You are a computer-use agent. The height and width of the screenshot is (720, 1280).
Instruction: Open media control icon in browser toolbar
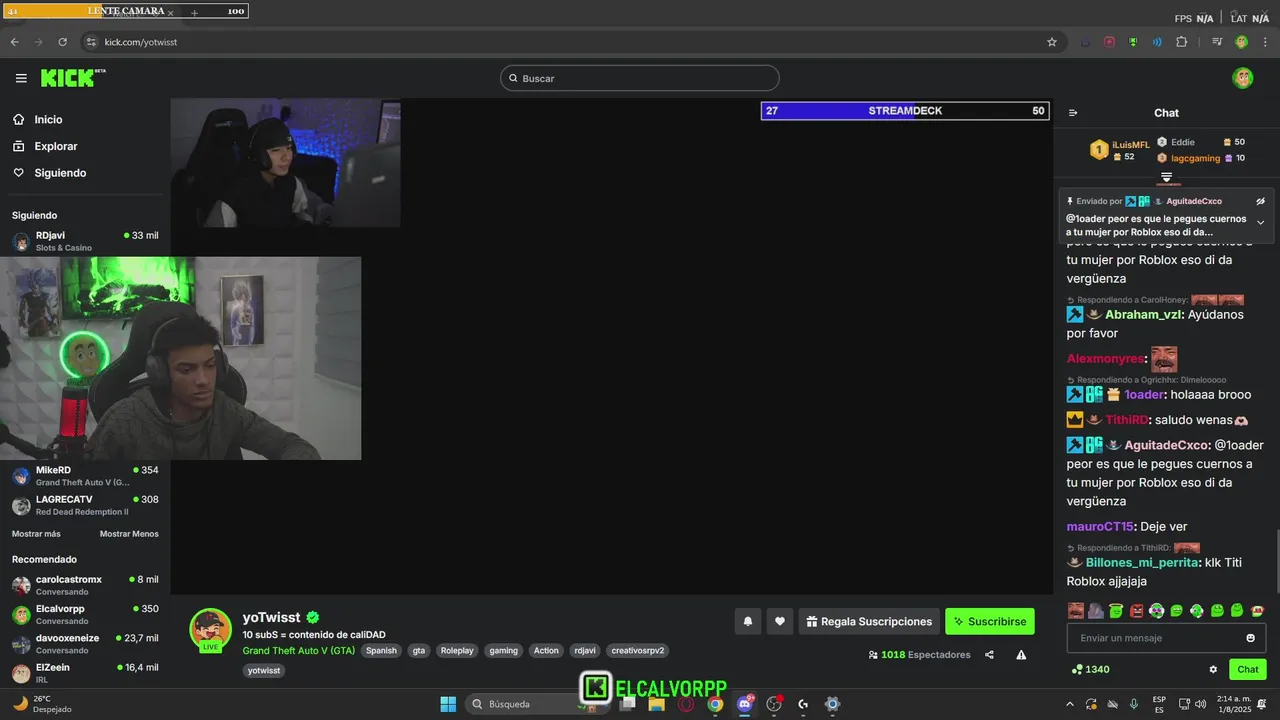pos(1217,42)
